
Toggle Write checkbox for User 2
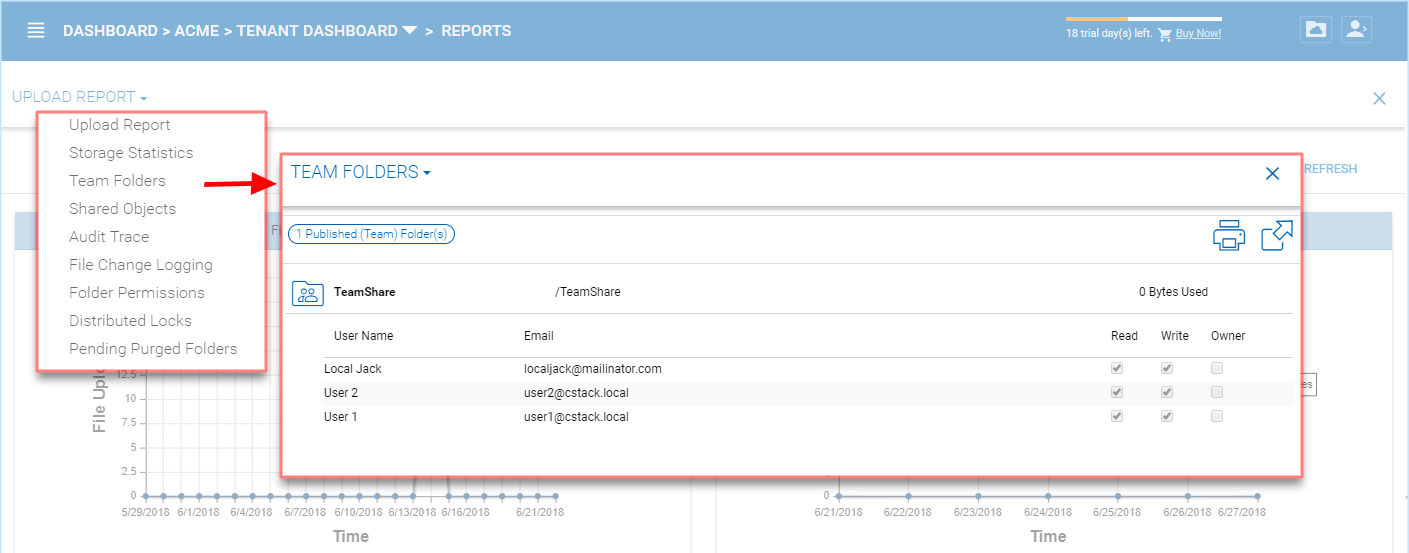1167,392
